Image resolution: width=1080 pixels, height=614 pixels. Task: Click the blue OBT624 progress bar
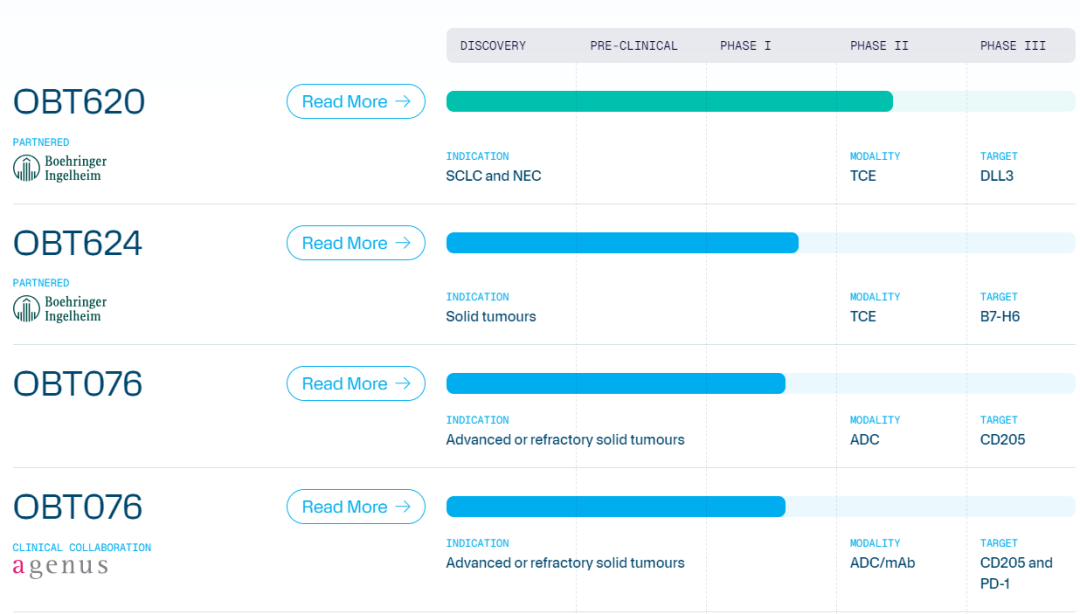[622, 243]
